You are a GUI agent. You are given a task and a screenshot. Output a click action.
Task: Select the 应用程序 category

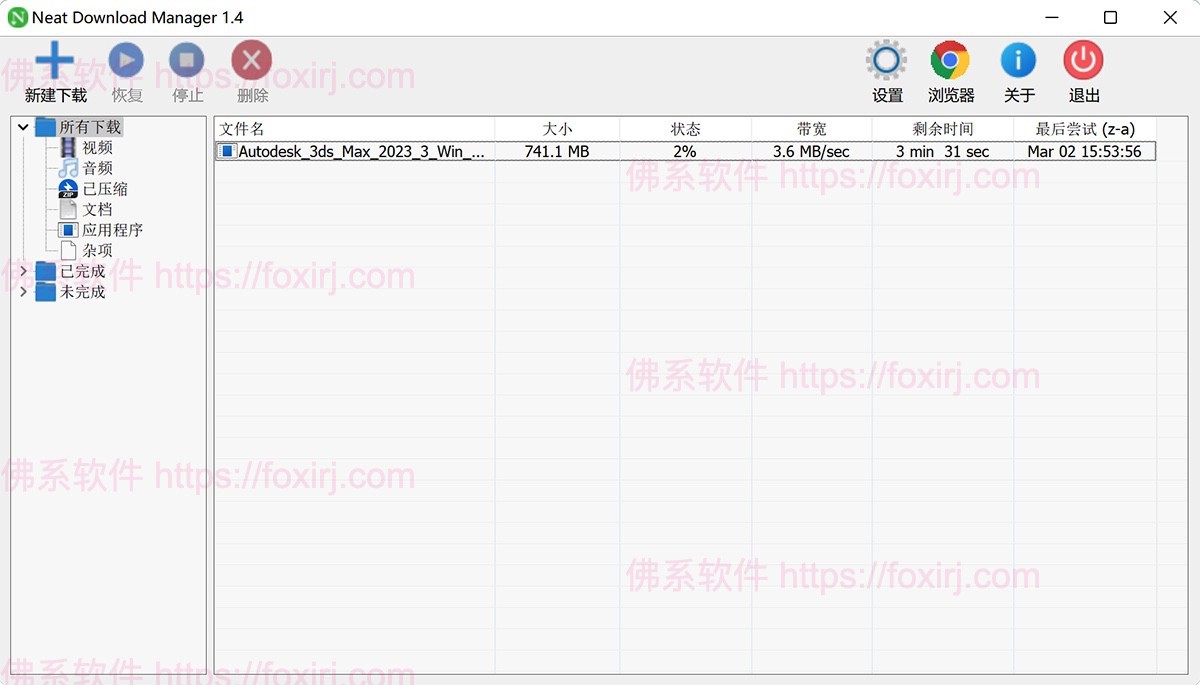[x=112, y=229]
